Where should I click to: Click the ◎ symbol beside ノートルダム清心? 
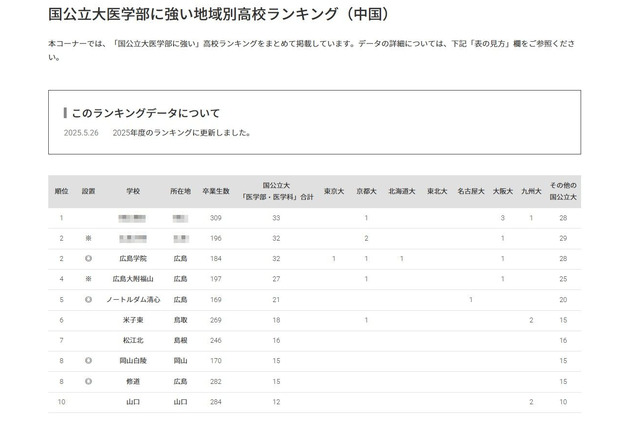(88, 299)
